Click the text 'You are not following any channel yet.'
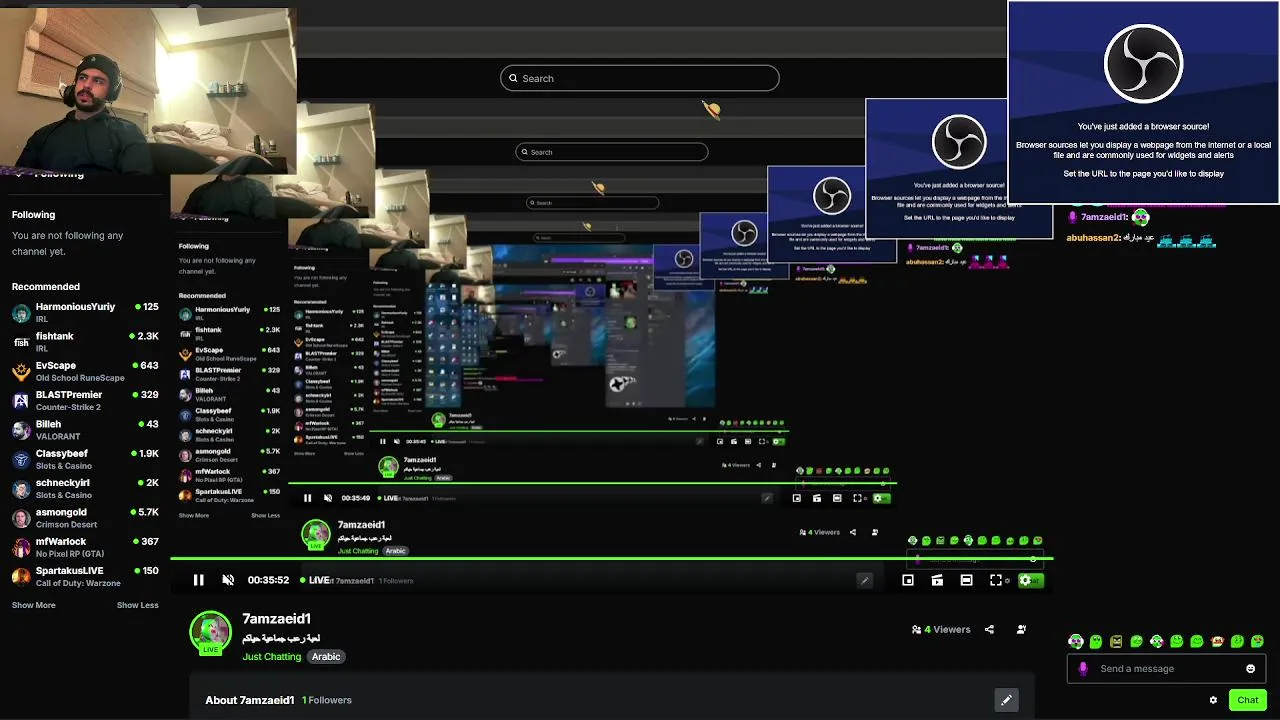The image size is (1280, 720). (68, 243)
